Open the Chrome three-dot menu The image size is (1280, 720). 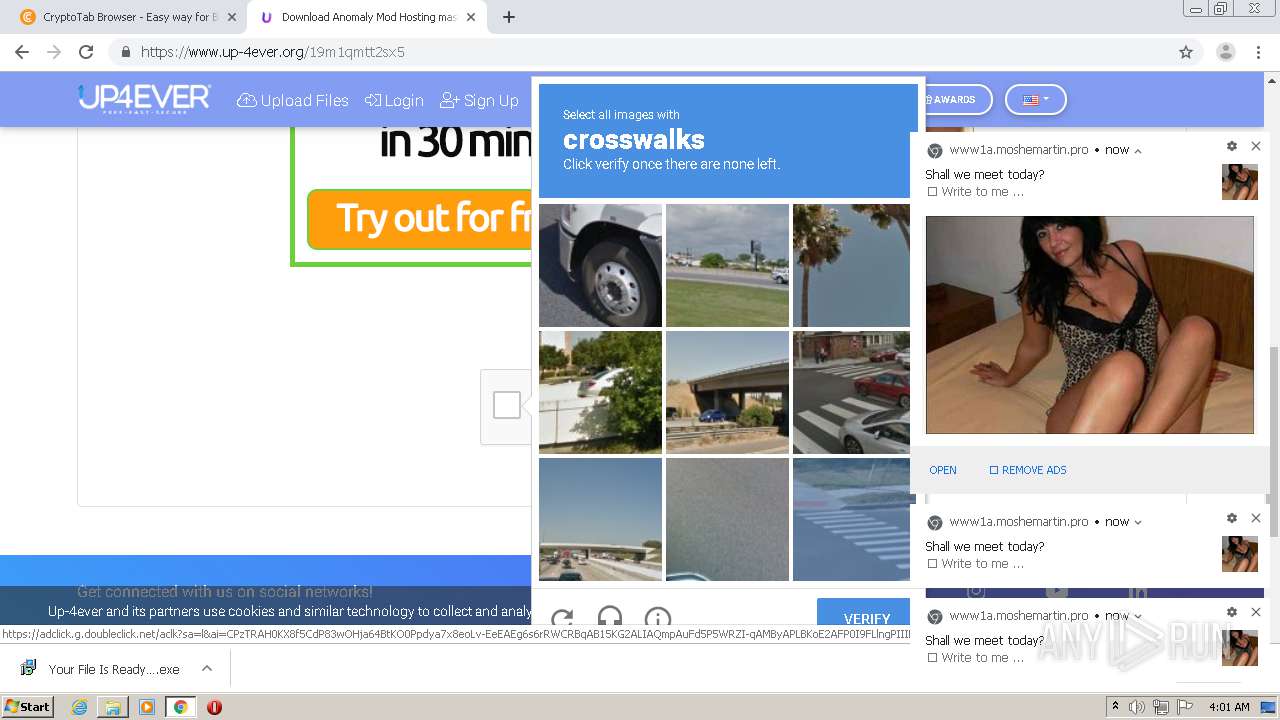(x=1258, y=52)
